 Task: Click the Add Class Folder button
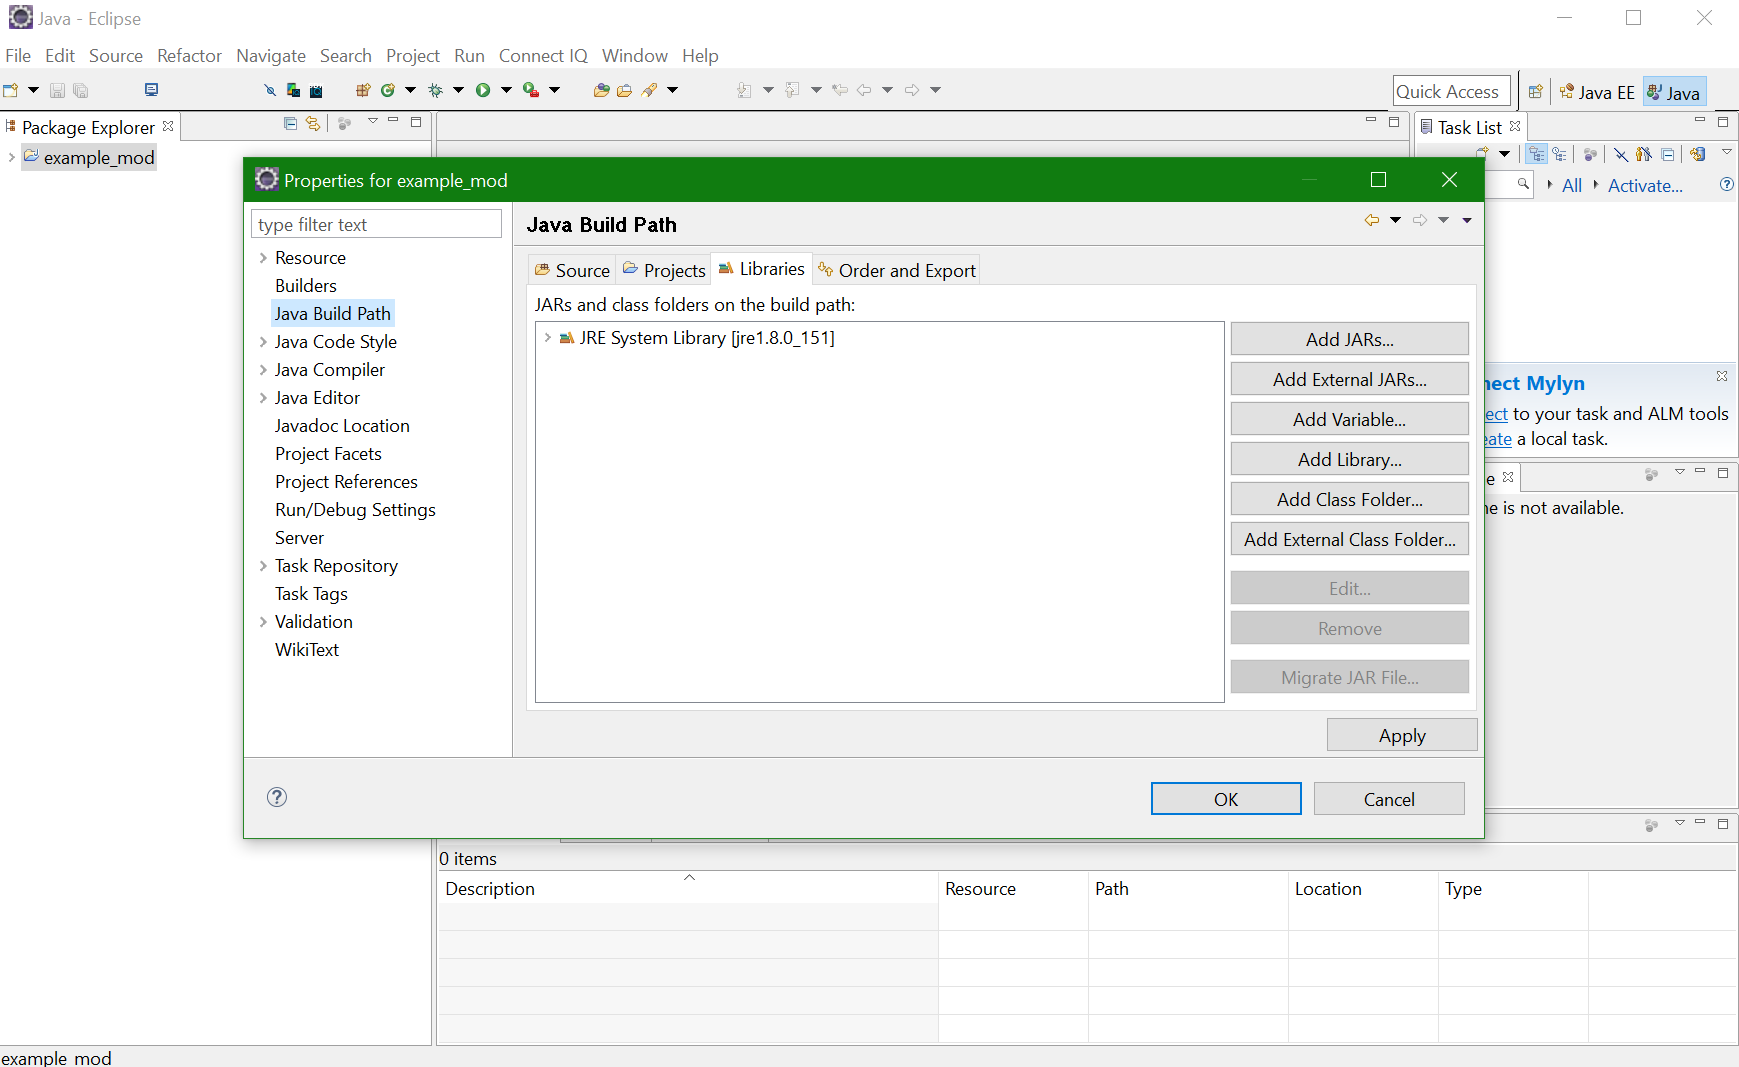(1349, 499)
